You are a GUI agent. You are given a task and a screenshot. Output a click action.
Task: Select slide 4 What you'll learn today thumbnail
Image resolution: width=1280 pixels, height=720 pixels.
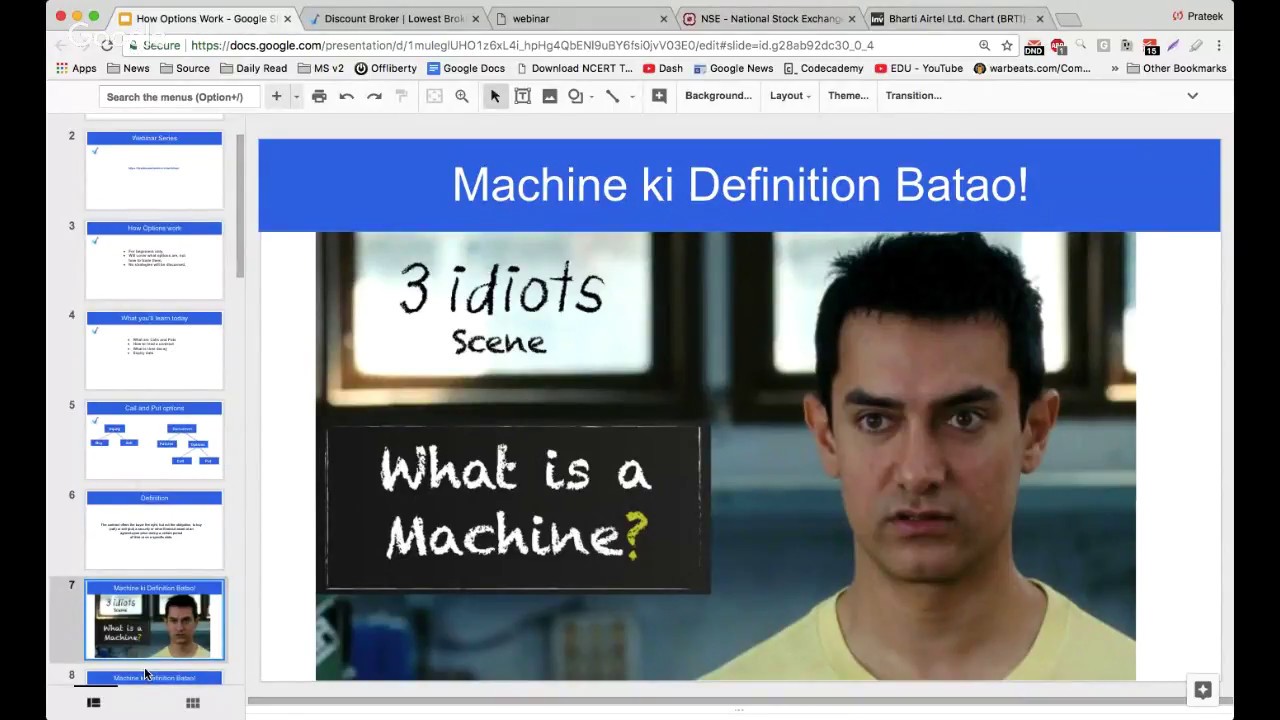154,350
